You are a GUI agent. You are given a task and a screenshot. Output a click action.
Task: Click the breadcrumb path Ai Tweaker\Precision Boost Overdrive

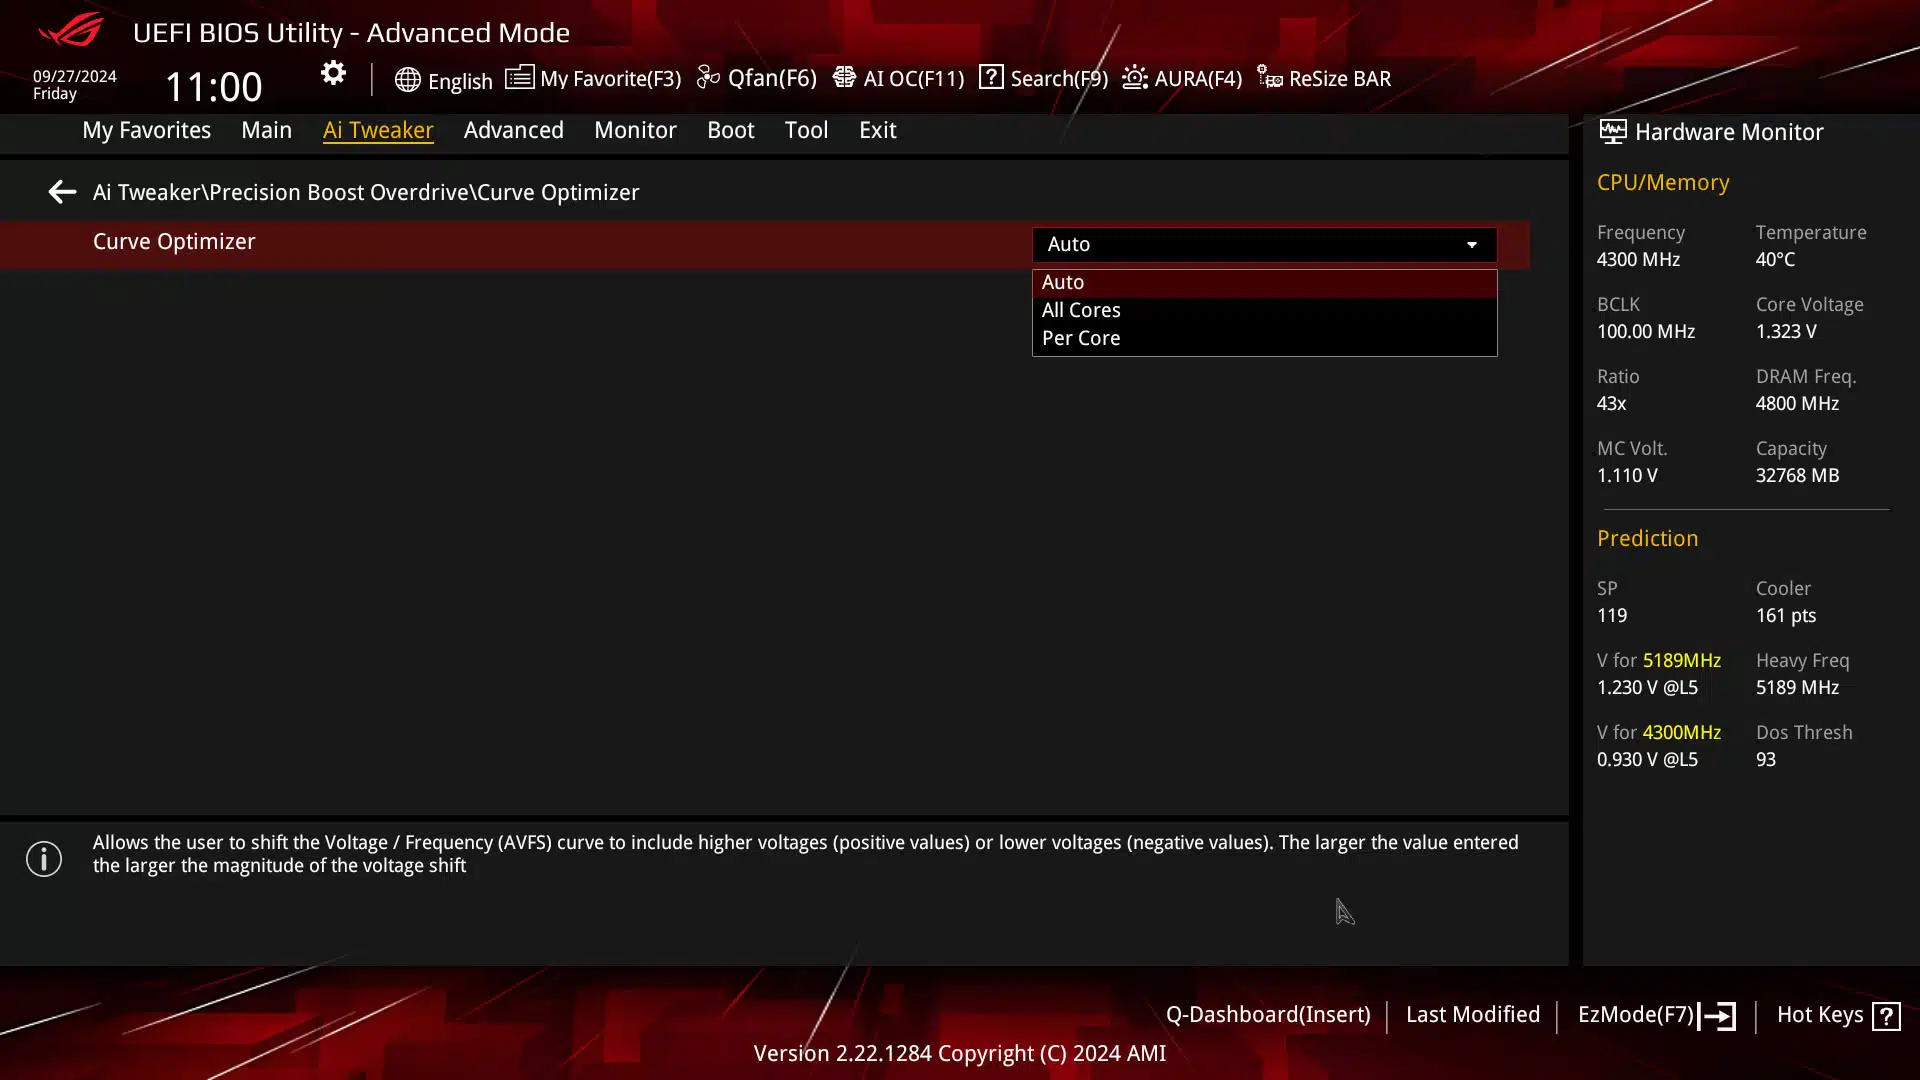click(x=282, y=192)
